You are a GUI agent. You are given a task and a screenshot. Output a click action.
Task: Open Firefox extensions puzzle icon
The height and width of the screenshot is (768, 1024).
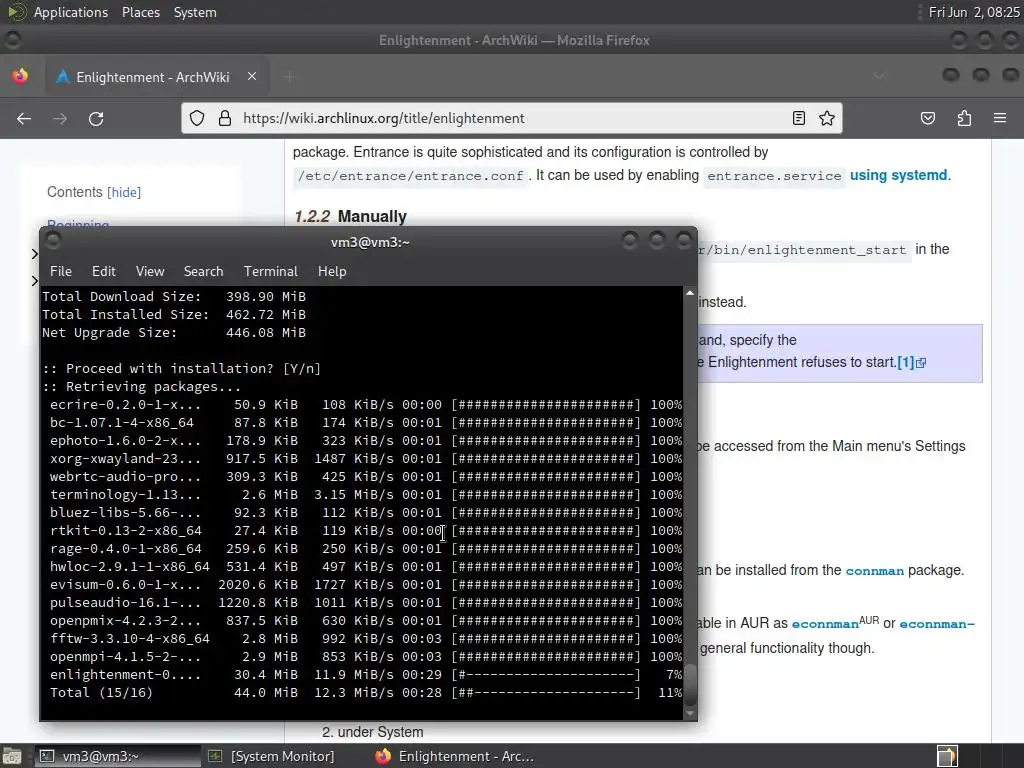[964, 118]
